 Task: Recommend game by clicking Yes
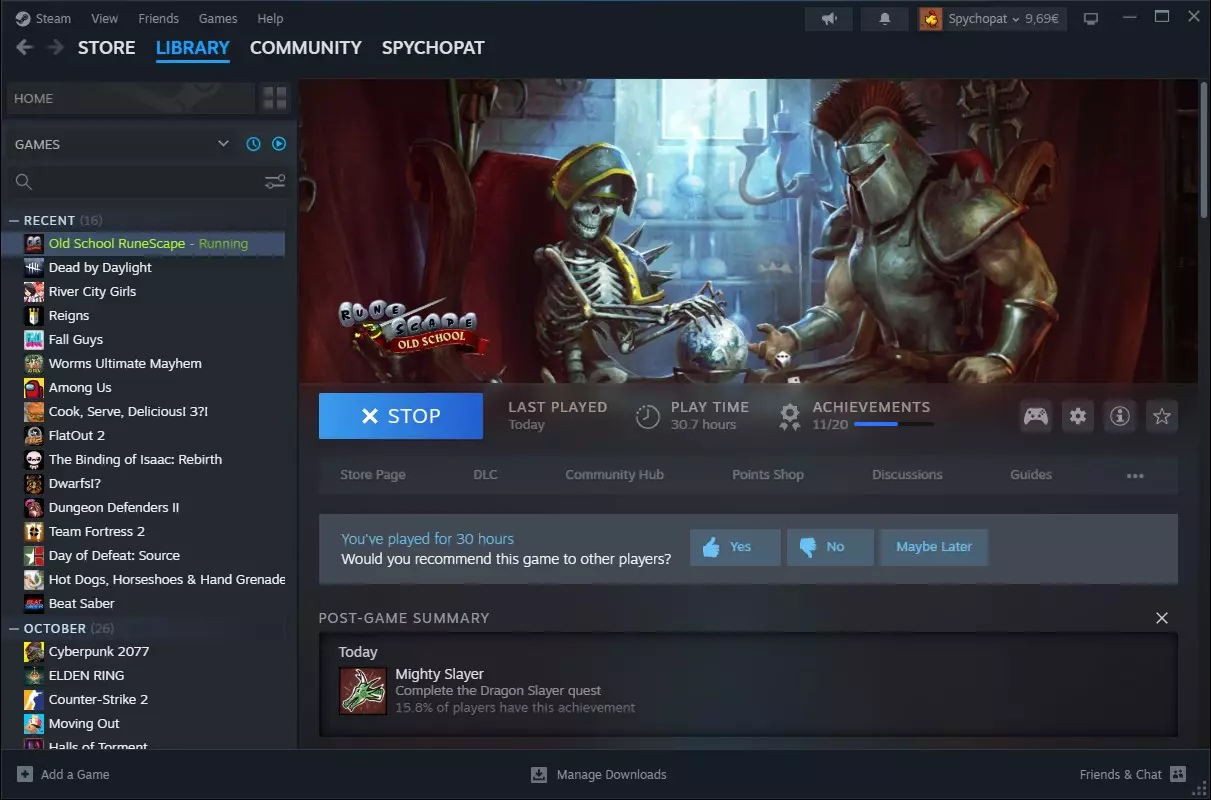tap(735, 547)
